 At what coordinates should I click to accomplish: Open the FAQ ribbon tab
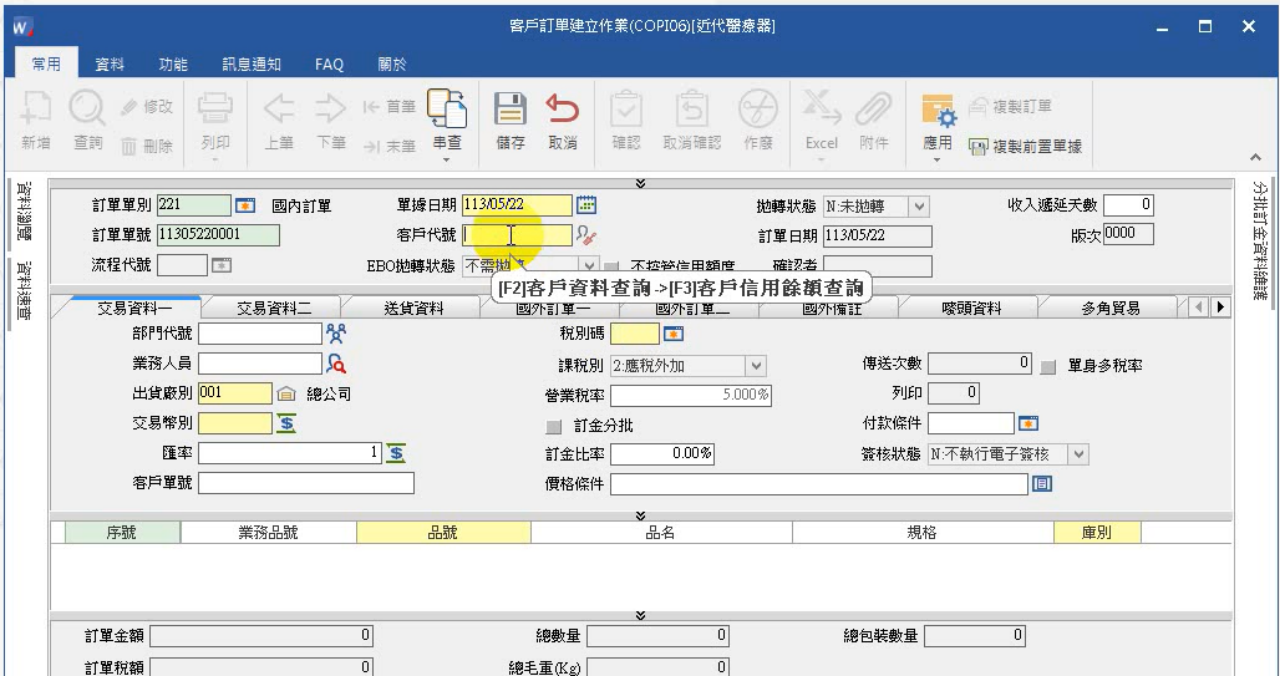[329, 64]
